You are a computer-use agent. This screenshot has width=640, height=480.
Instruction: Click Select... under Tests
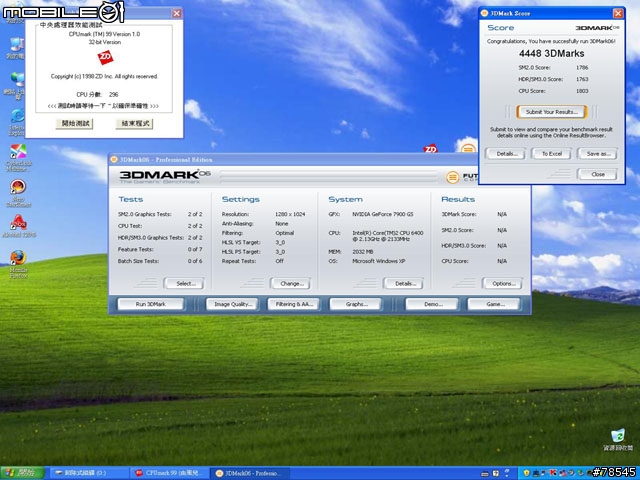[x=184, y=283]
